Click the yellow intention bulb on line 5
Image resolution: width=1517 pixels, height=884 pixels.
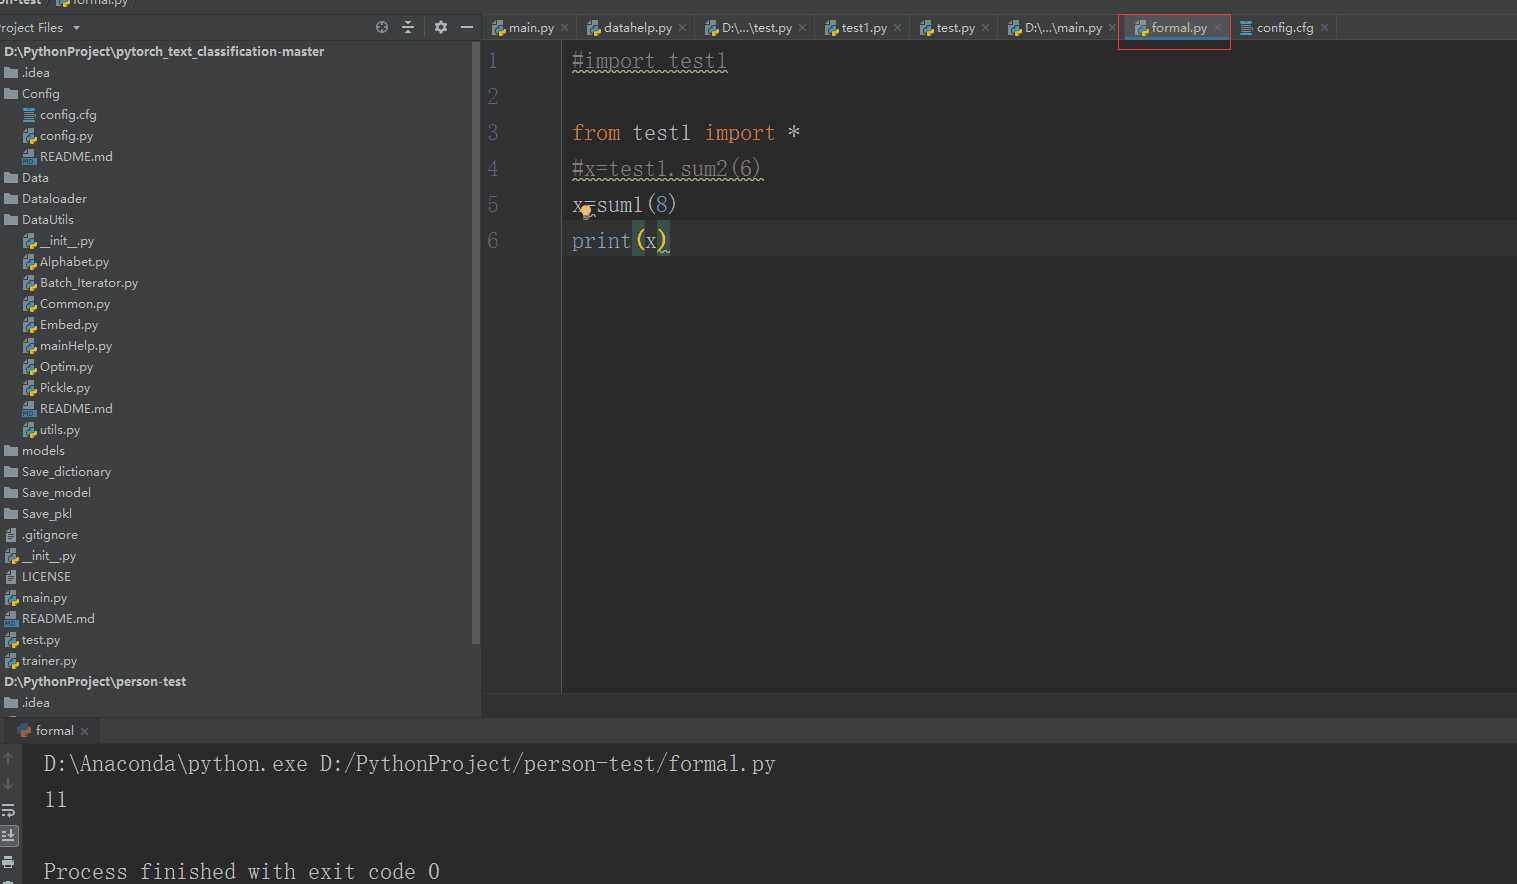tap(586, 211)
